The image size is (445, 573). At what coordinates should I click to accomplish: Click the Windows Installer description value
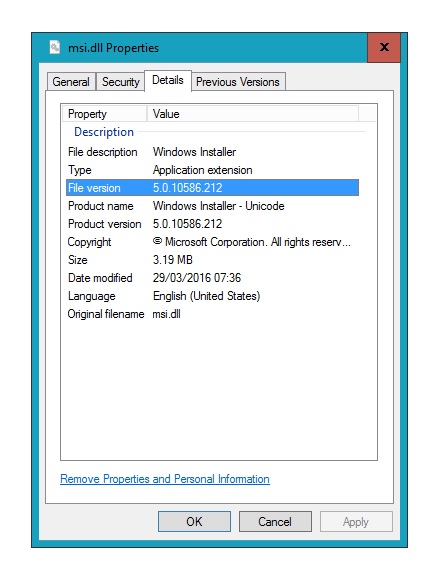(x=194, y=152)
